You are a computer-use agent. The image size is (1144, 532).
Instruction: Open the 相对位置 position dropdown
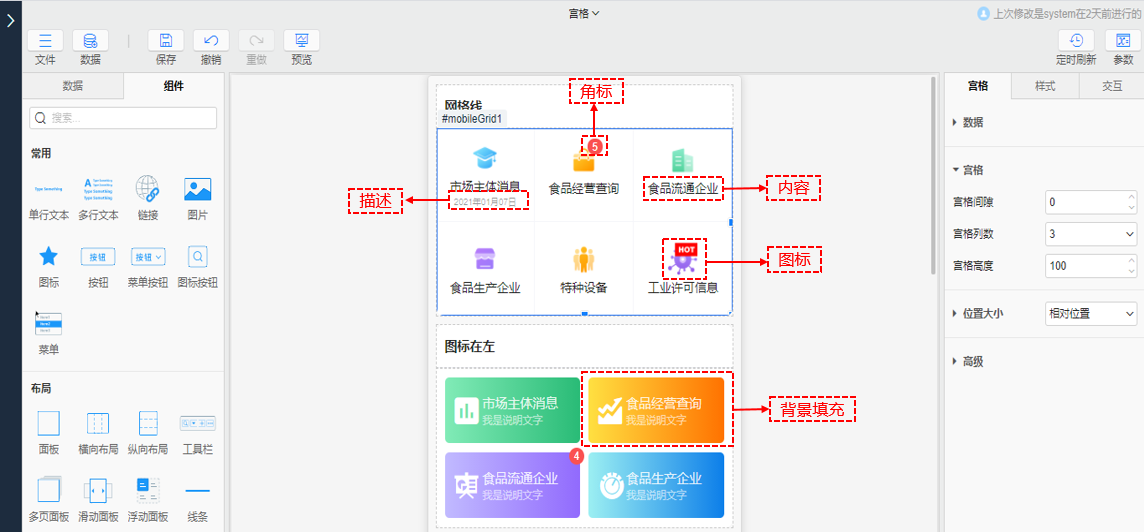pyautogui.click(x=1090, y=314)
